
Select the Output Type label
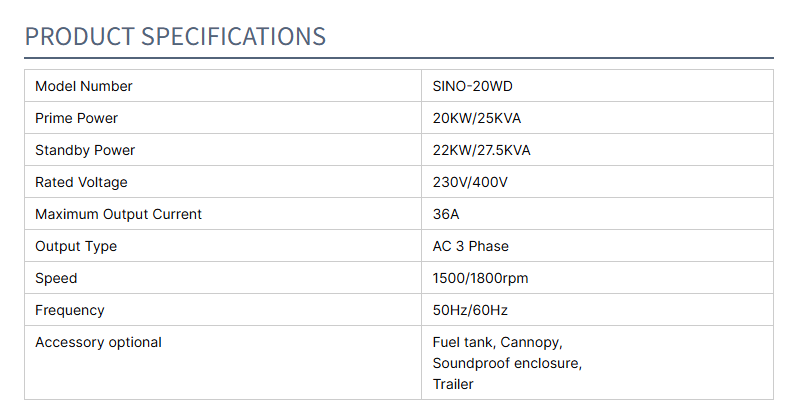point(76,246)
